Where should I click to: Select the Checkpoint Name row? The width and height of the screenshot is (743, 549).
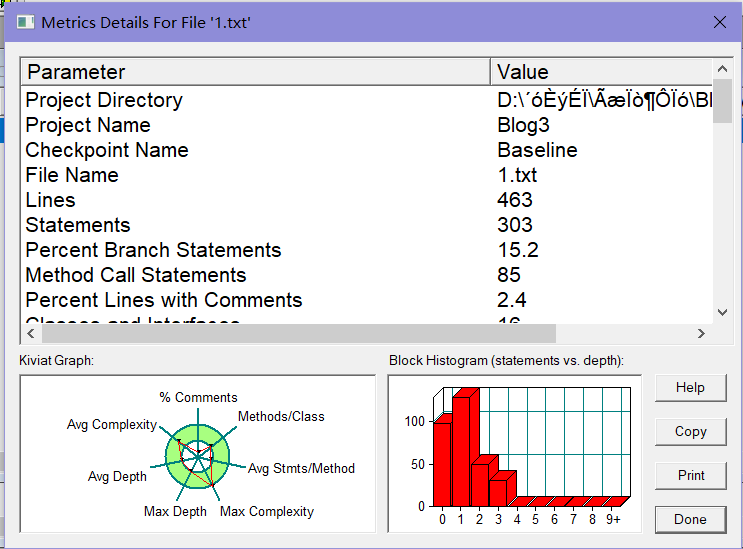coord(367,150)
